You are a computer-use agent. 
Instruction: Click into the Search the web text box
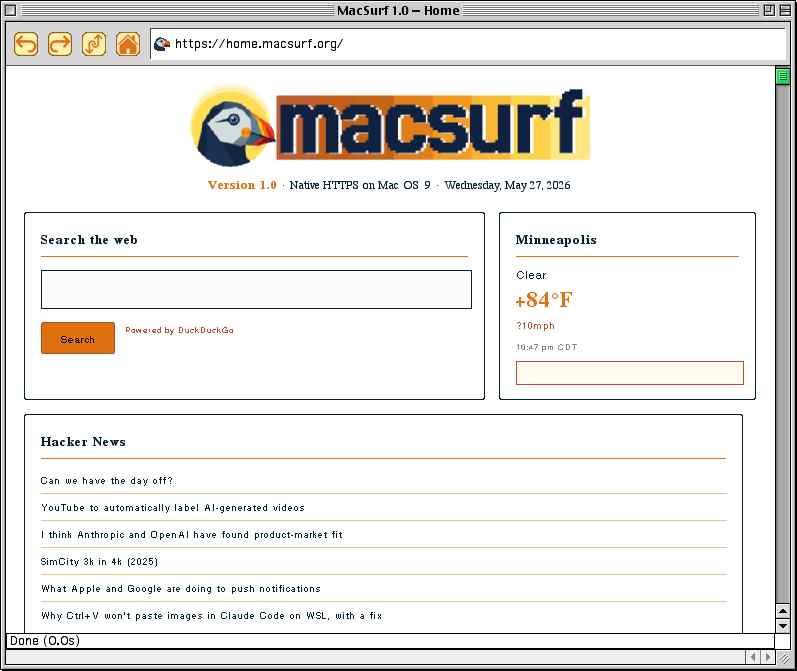pyautogui.click(x=256, y=289)
